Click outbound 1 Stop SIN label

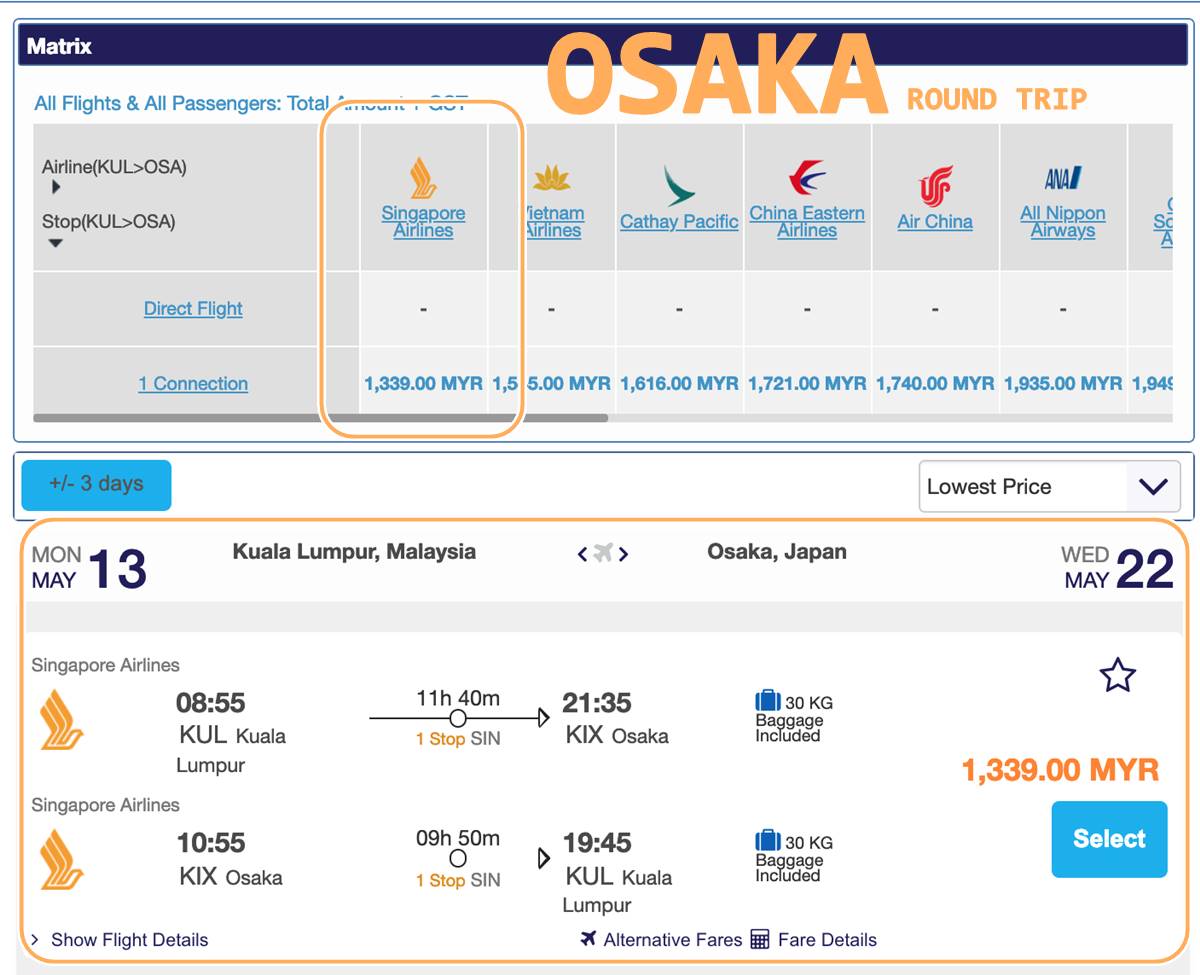pyautogui.click(x=458, y=739)
